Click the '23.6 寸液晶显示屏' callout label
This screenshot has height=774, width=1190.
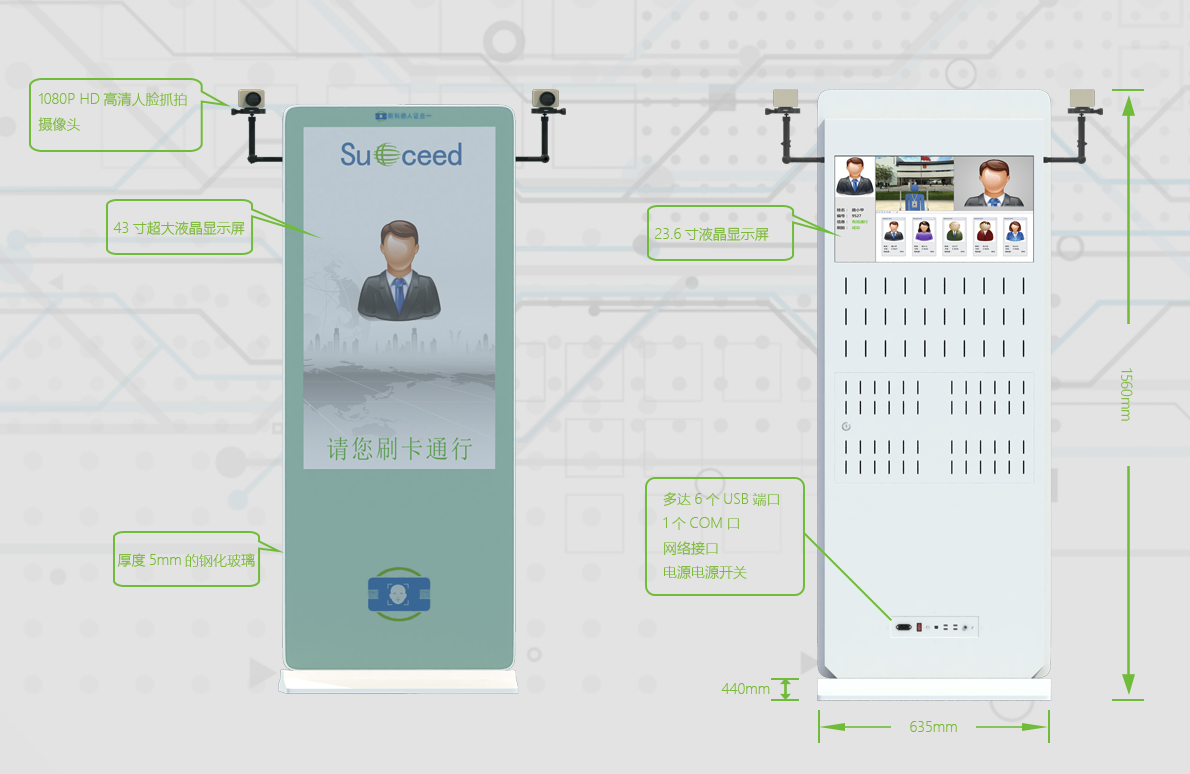click(x=712, y=234)
